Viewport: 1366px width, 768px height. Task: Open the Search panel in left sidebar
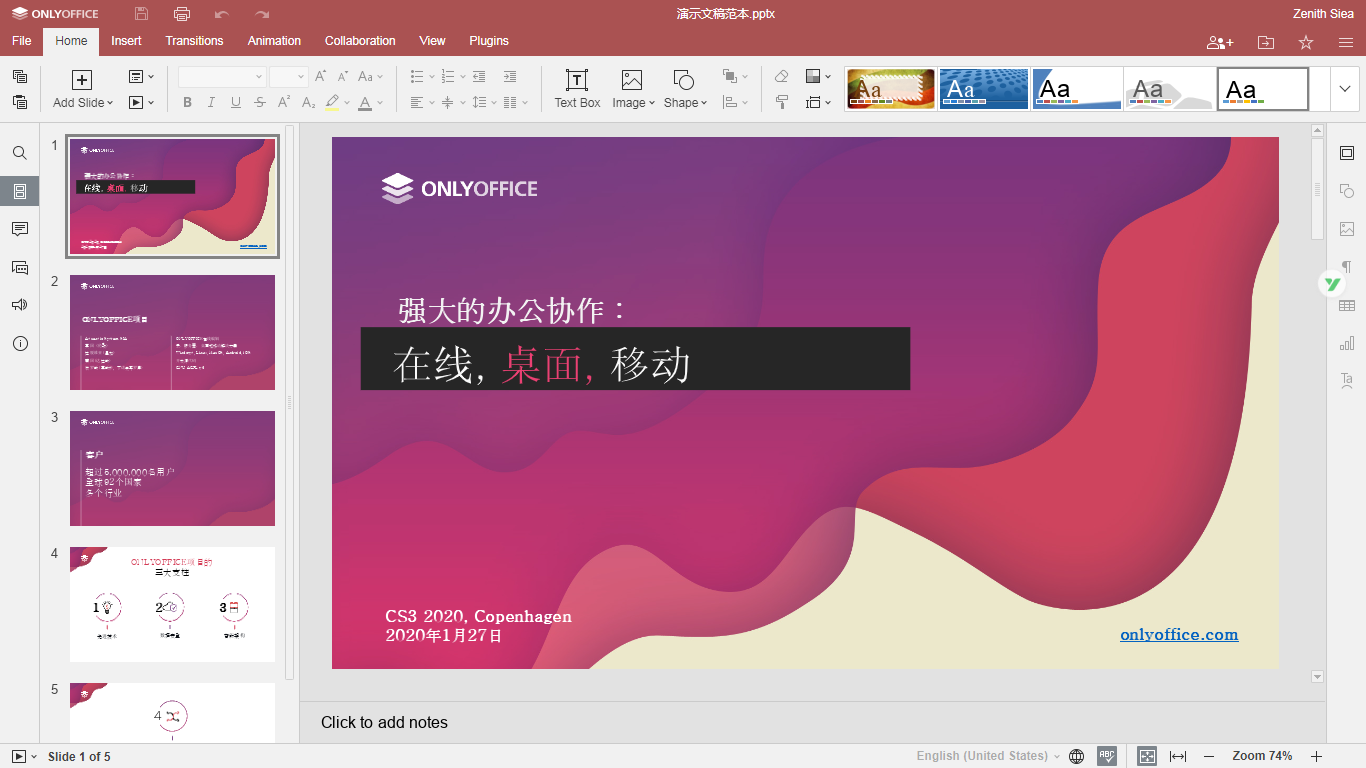click(20, 153)
